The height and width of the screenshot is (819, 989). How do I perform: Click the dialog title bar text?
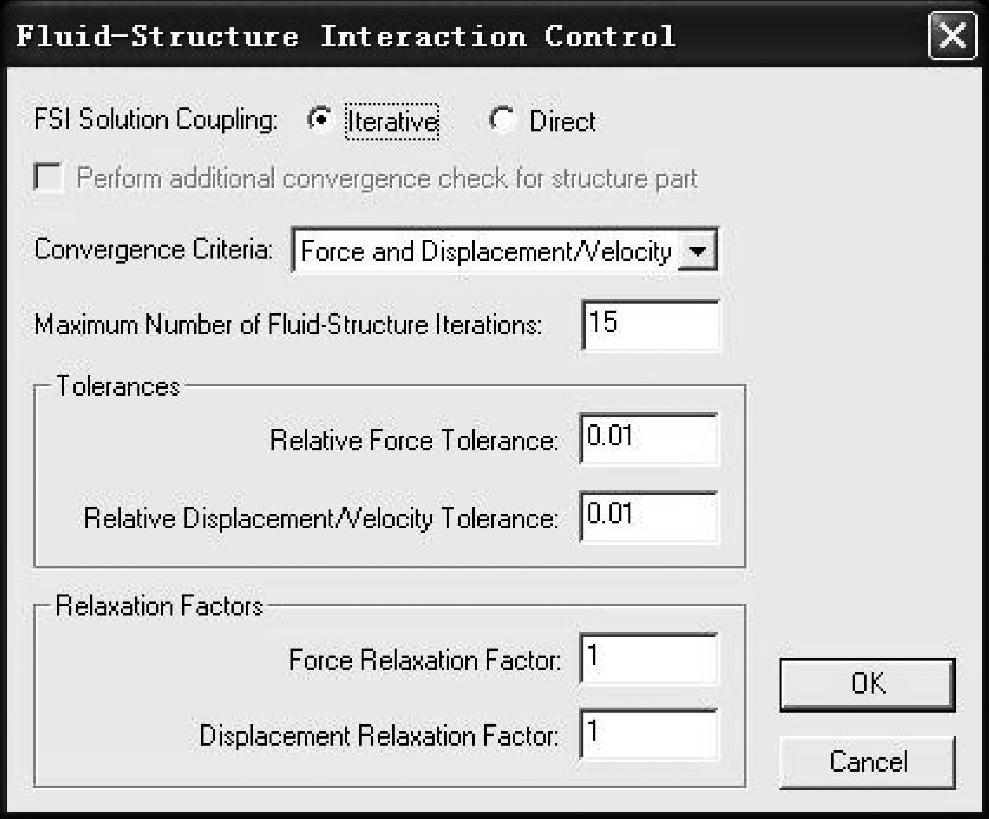(x=346, y=37)
